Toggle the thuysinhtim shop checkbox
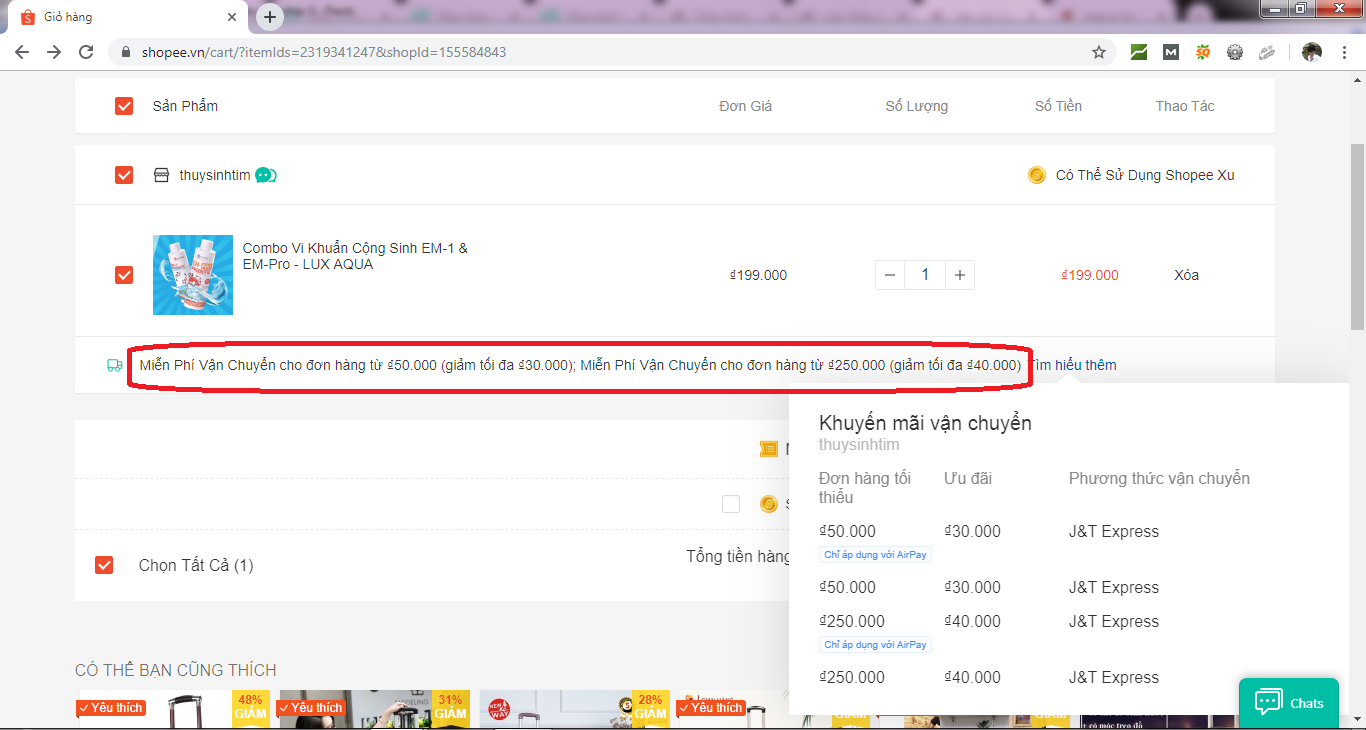The width and height of the screenshot is (1366, 730). 124,175
